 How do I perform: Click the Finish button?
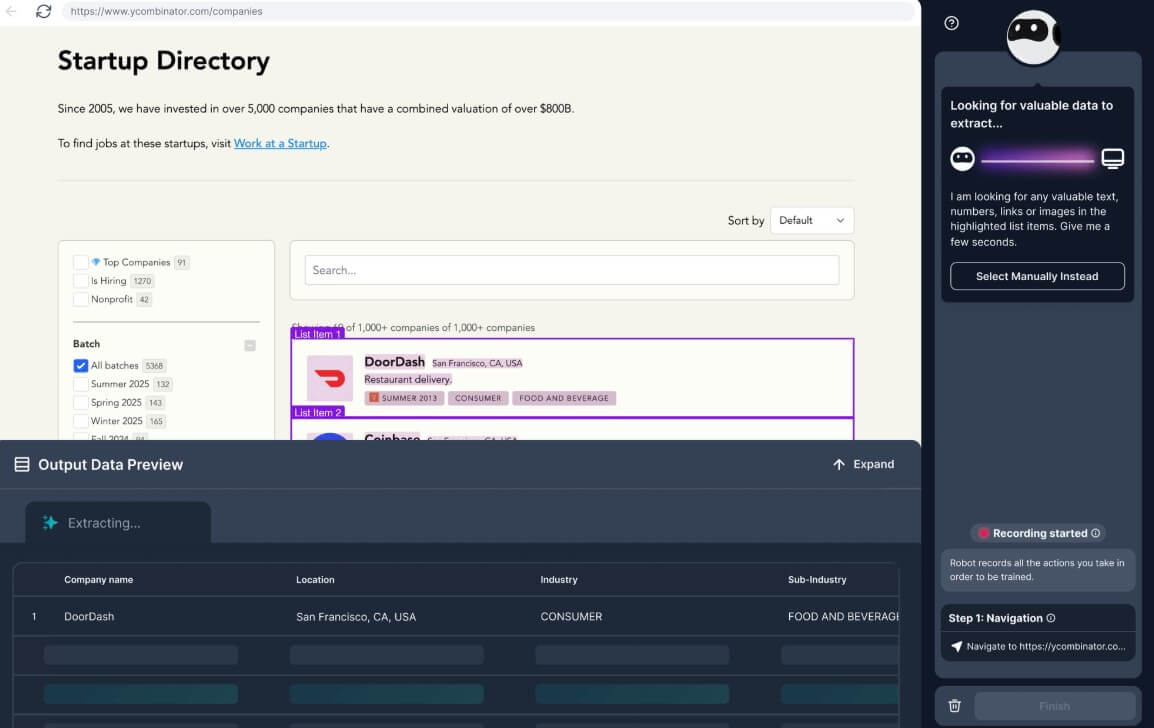point(1054,706)
